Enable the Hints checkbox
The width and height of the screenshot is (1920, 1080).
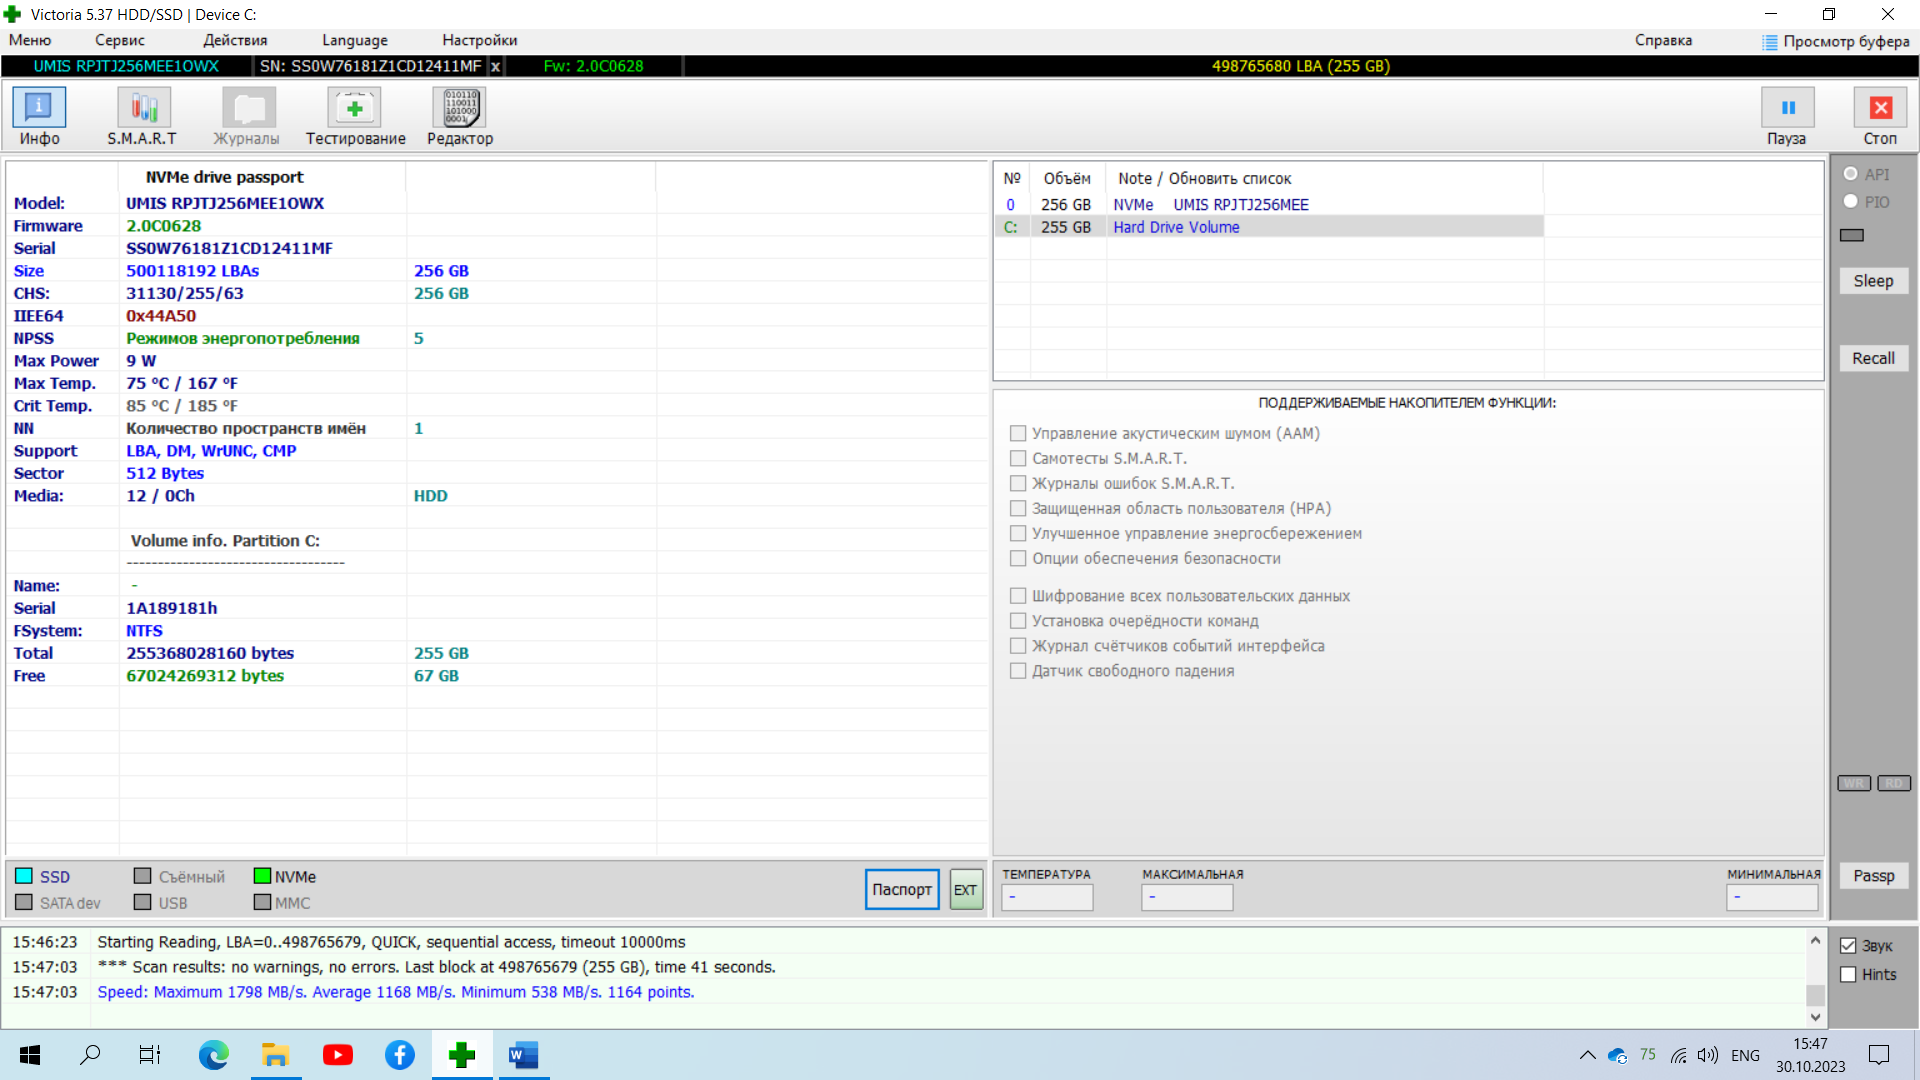pos(1848,974)
